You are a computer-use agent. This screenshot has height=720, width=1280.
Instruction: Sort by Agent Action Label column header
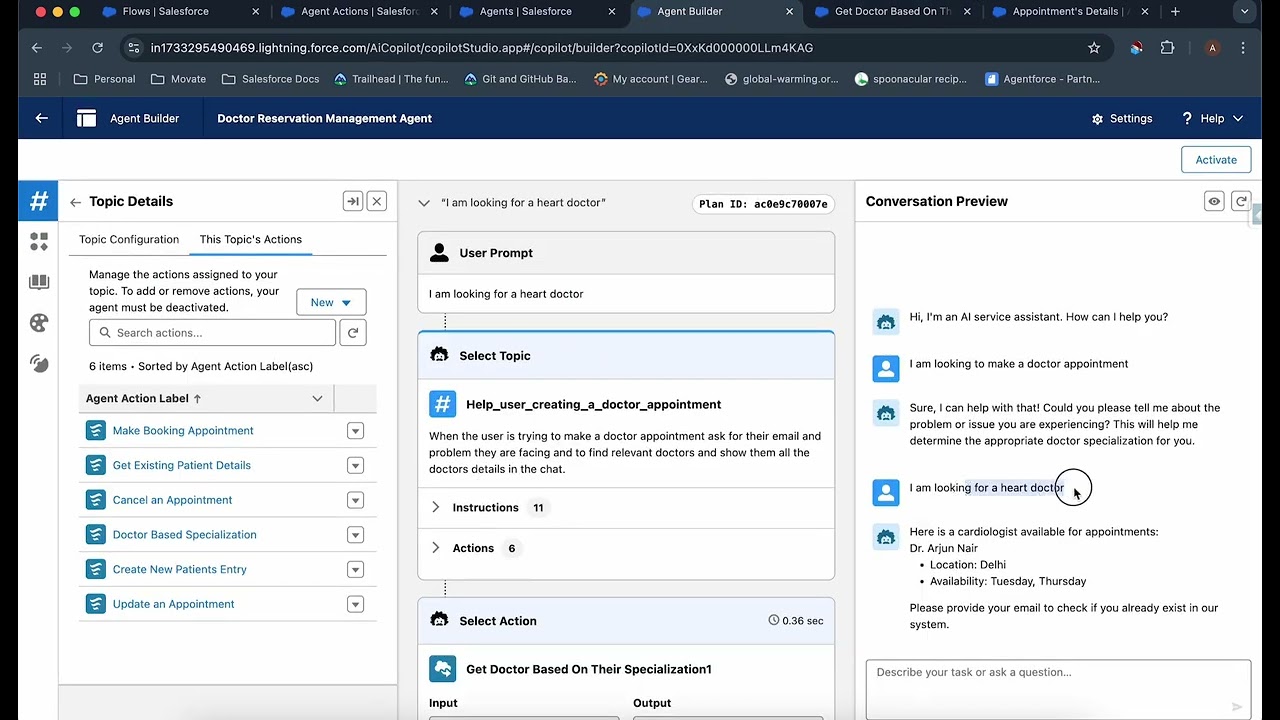tap(144, 398)
